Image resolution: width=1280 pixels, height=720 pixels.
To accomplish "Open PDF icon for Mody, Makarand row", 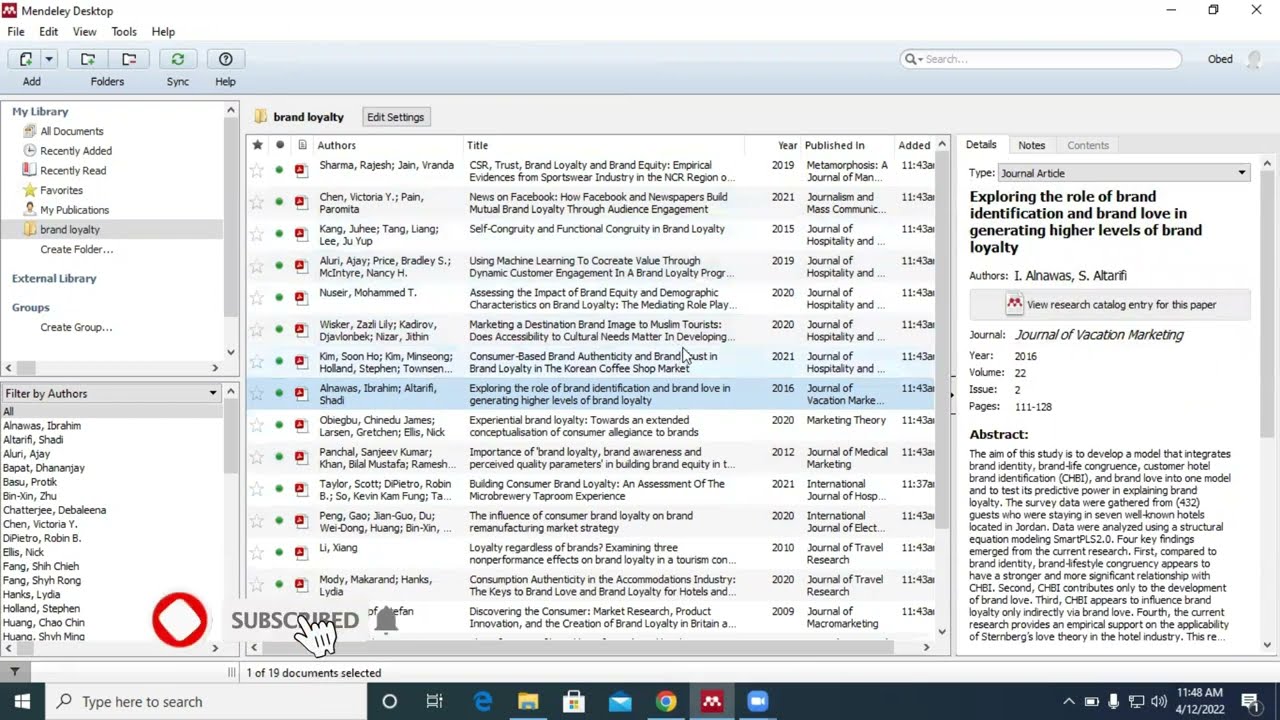I will click(301, 586).
